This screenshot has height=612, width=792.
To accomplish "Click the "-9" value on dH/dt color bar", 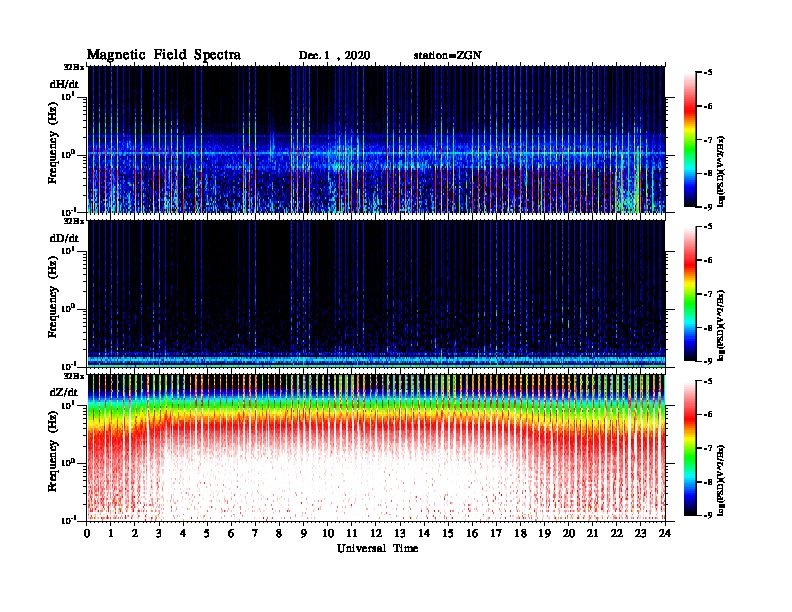I will coord(708,207).
